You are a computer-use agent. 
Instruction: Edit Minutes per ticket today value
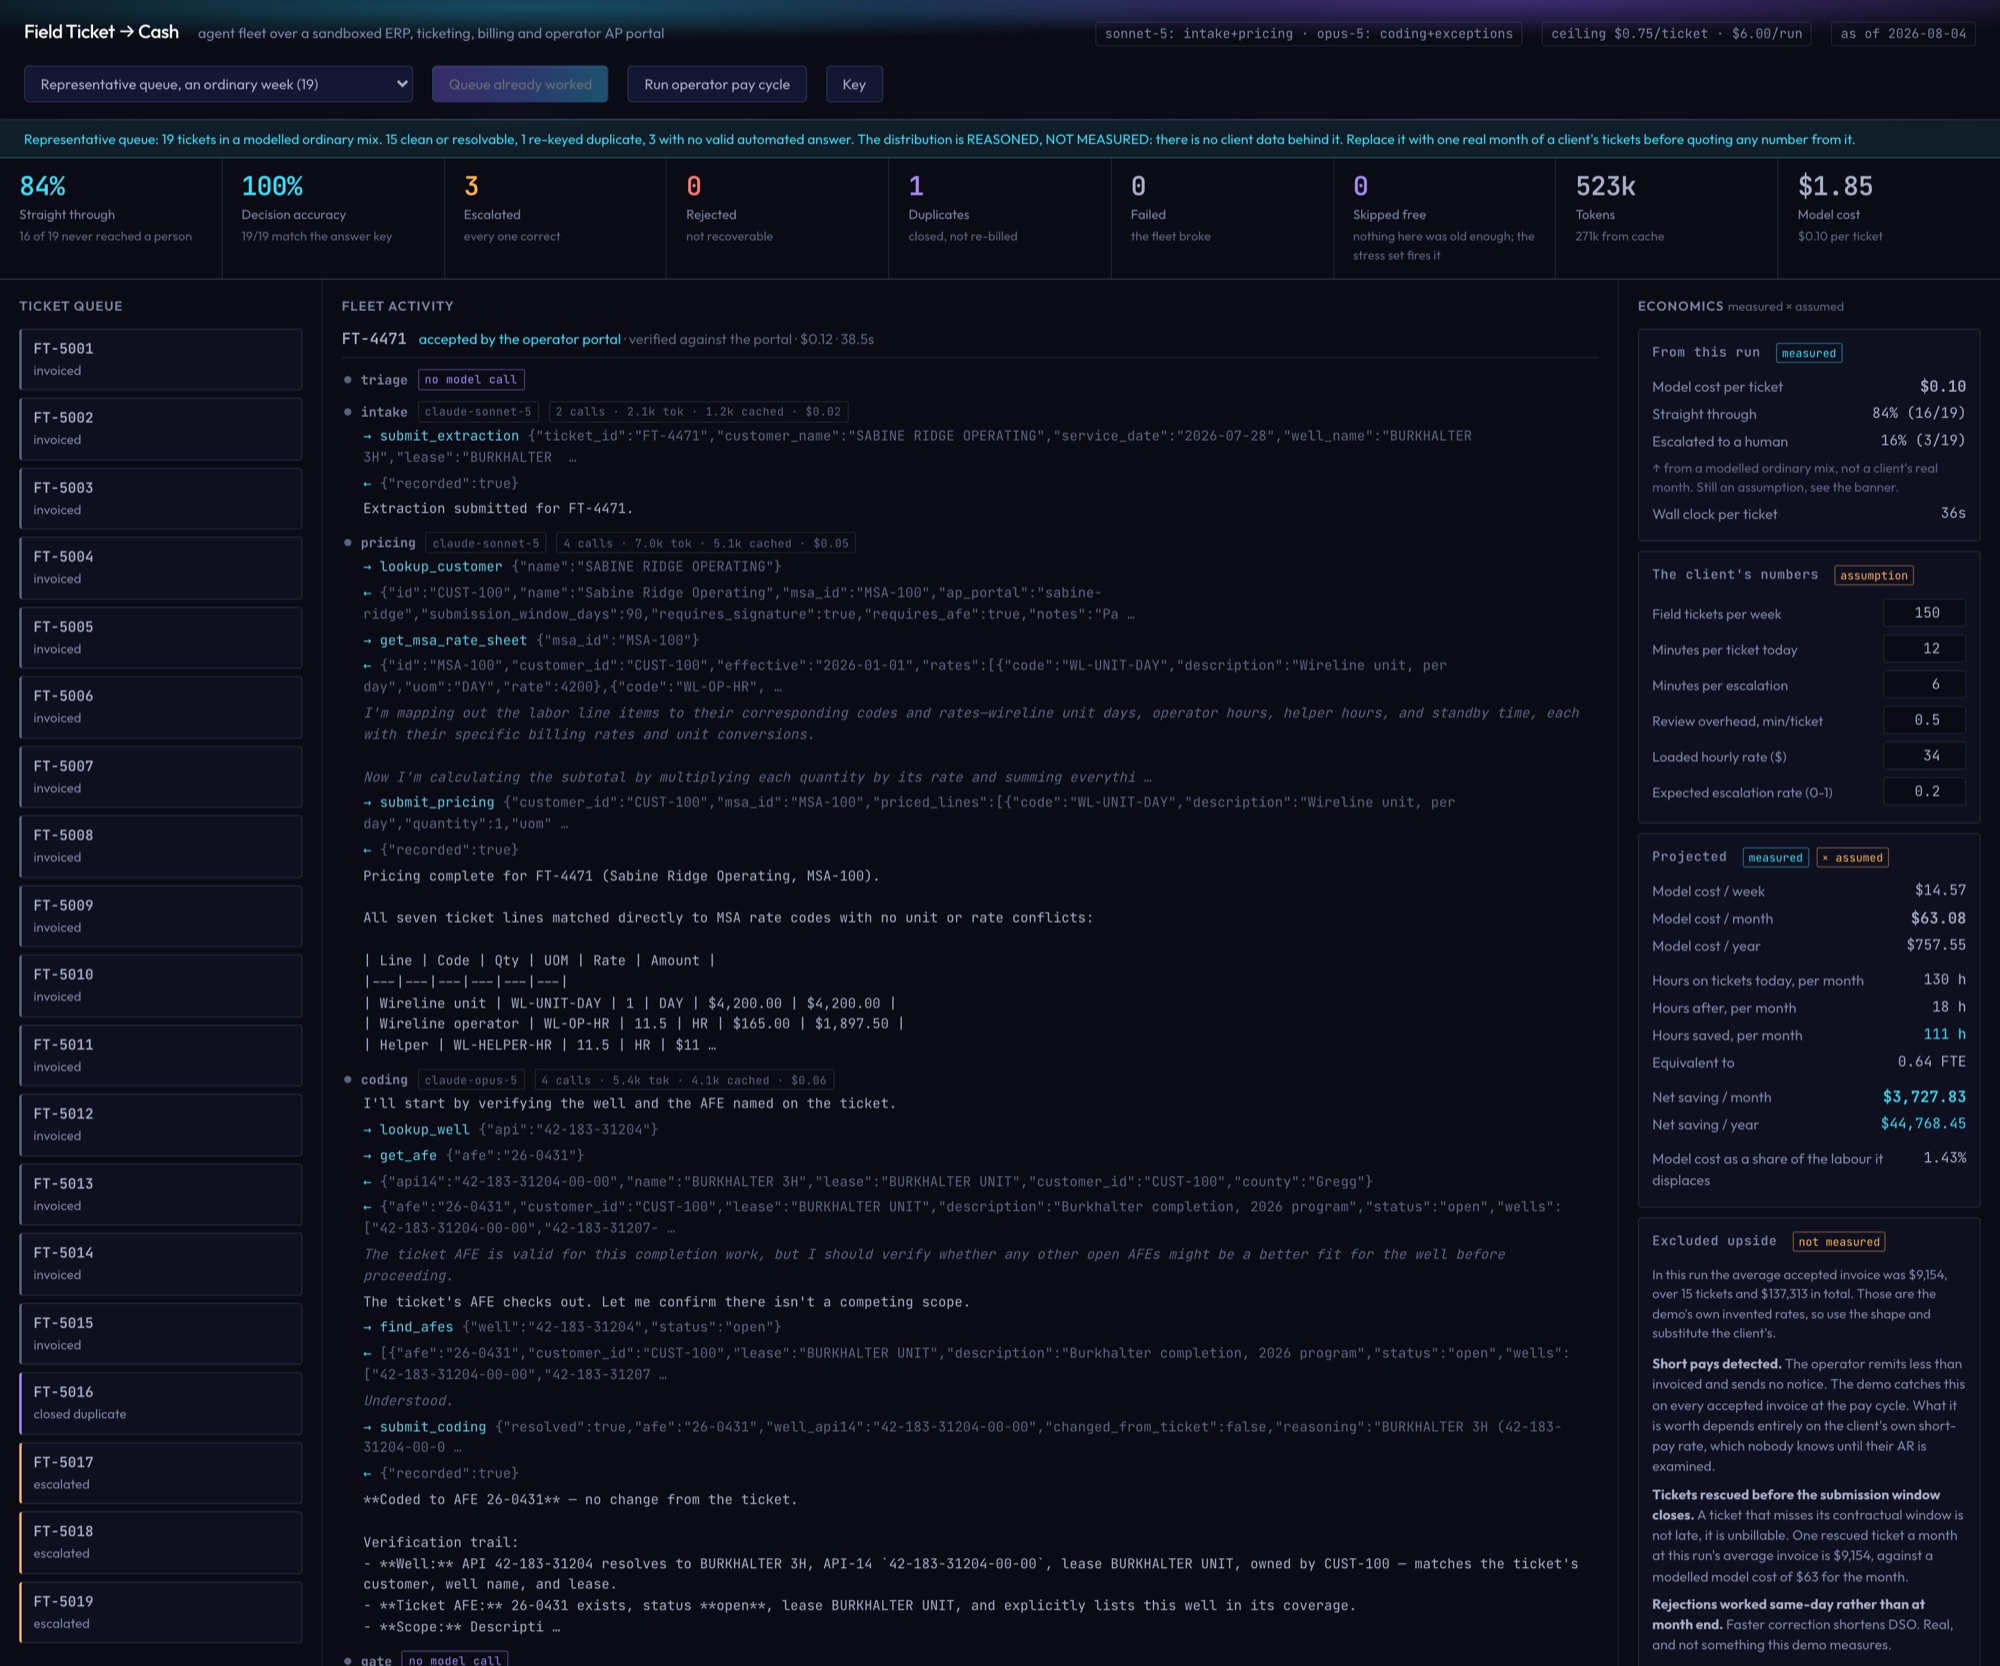1924,649
